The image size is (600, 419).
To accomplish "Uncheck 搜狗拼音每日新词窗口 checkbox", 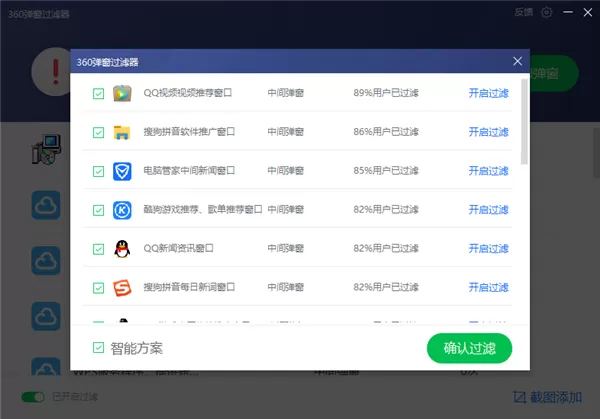I will [98, 288].
